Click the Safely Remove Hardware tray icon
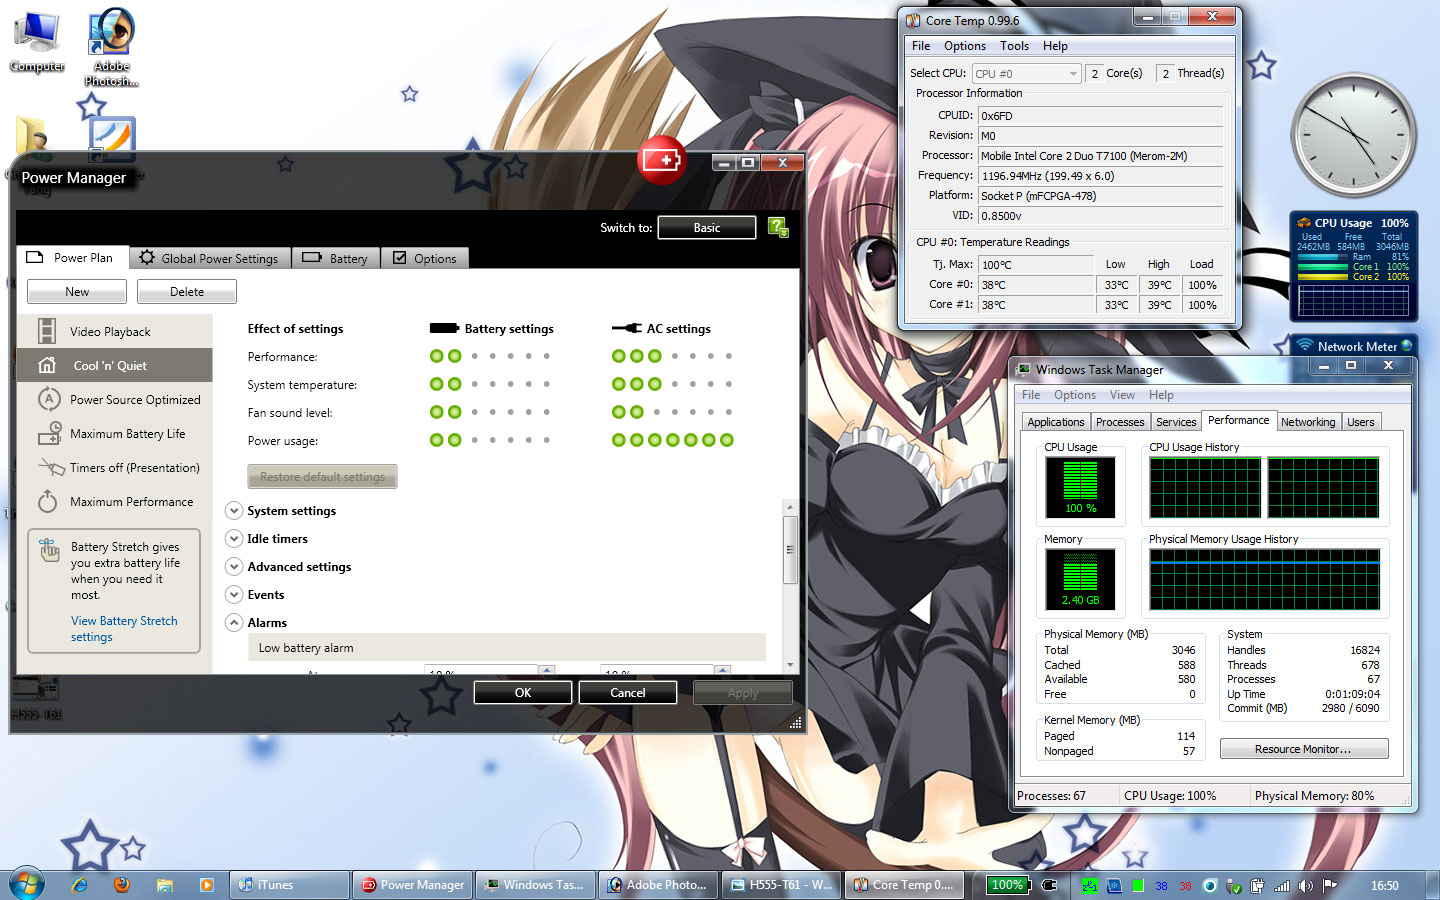 click(x=1234, y=886)
